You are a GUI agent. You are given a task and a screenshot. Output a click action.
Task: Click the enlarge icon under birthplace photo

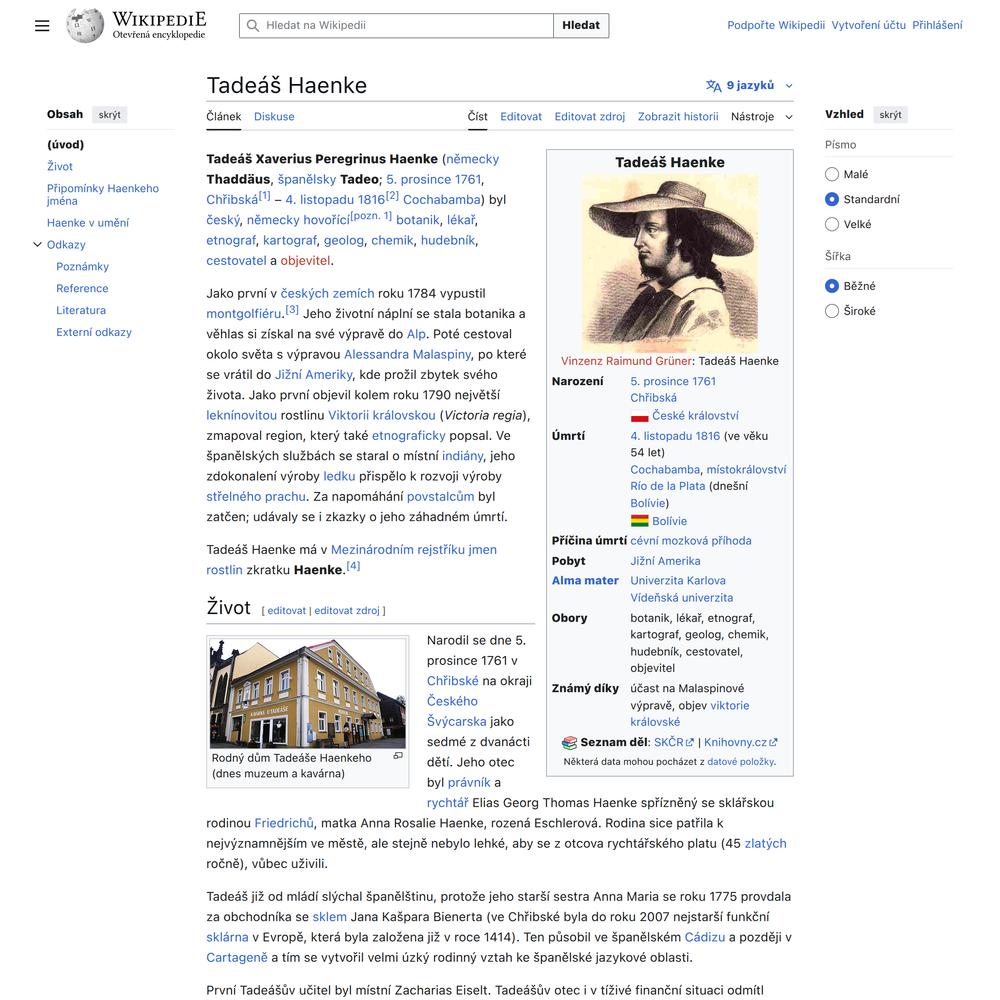click(398, 756)
